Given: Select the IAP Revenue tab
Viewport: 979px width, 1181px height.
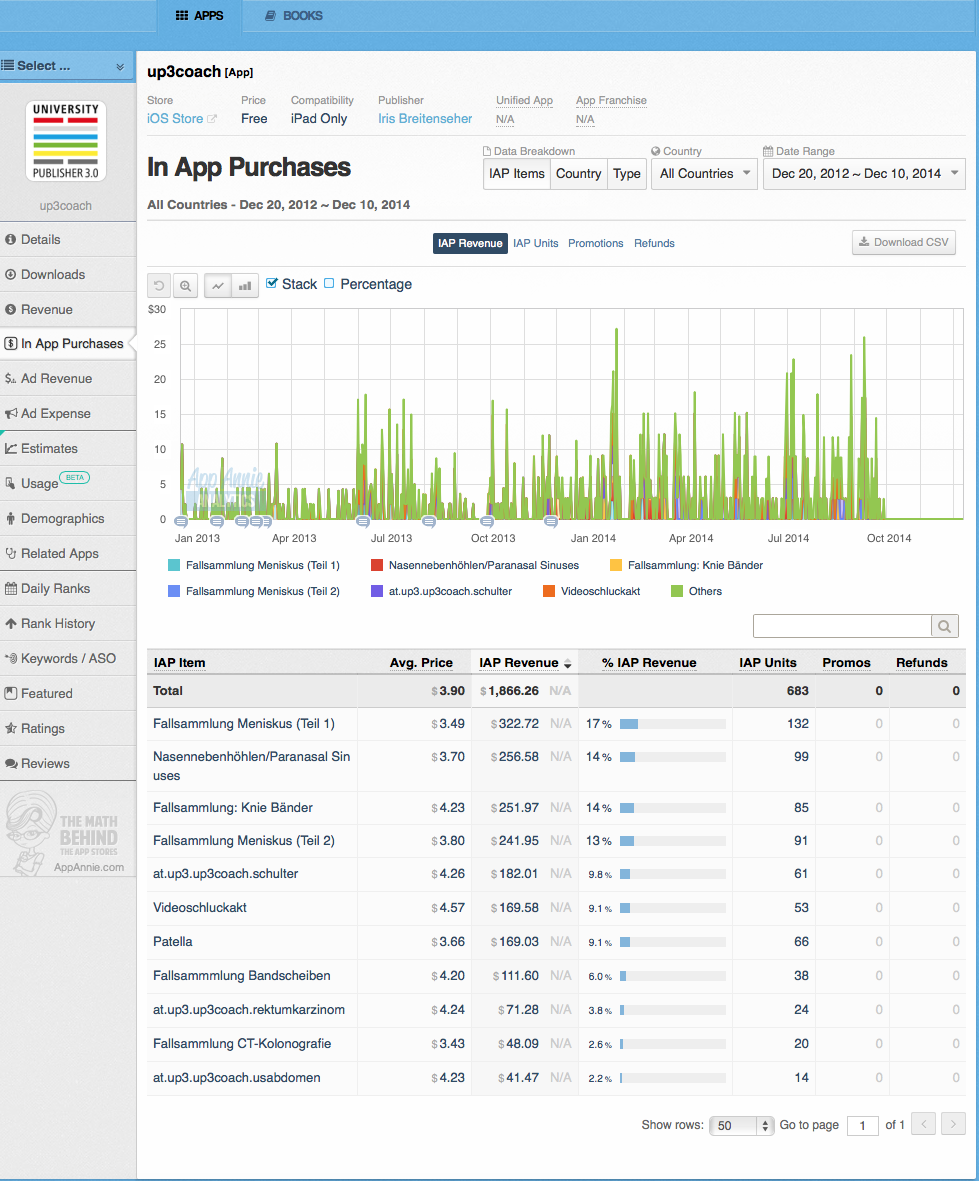Looking at the screenshot, I should 470,243.
